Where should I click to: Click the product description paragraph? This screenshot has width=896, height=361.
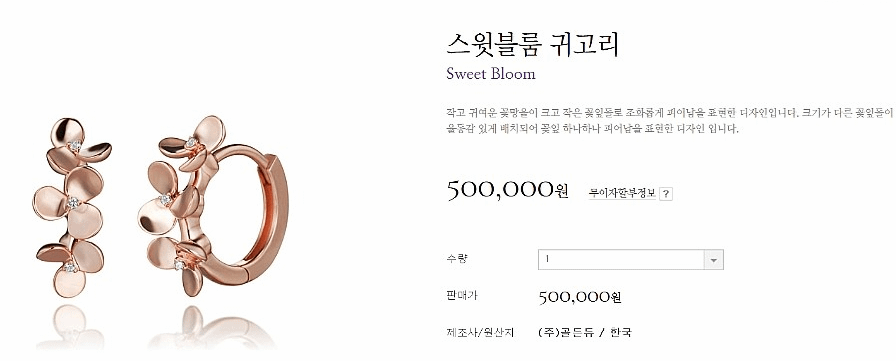click(x=669, y=121)
